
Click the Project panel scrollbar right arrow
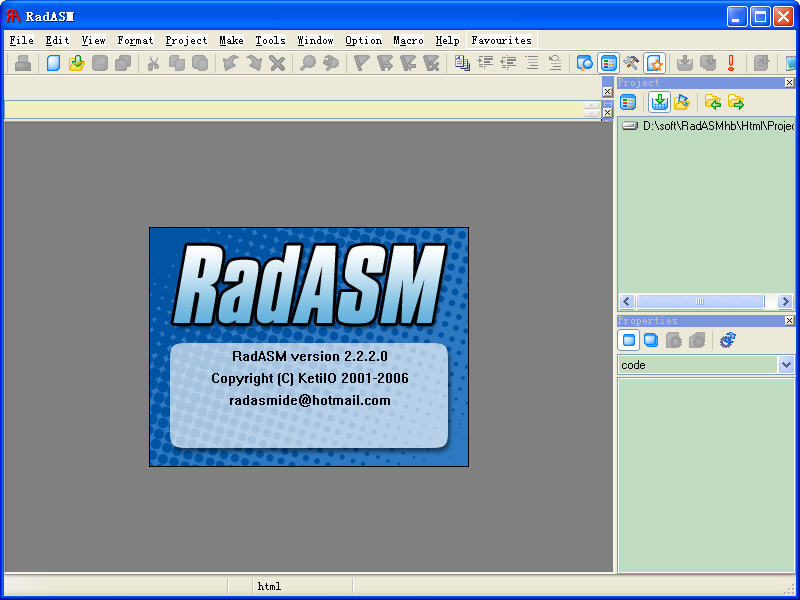(x=785, y=301)
